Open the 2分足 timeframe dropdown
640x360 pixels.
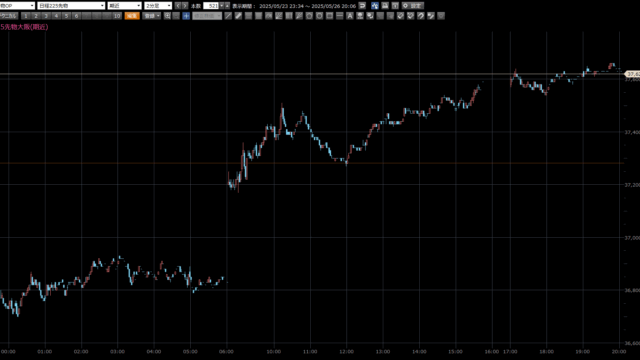click(158, 6)
